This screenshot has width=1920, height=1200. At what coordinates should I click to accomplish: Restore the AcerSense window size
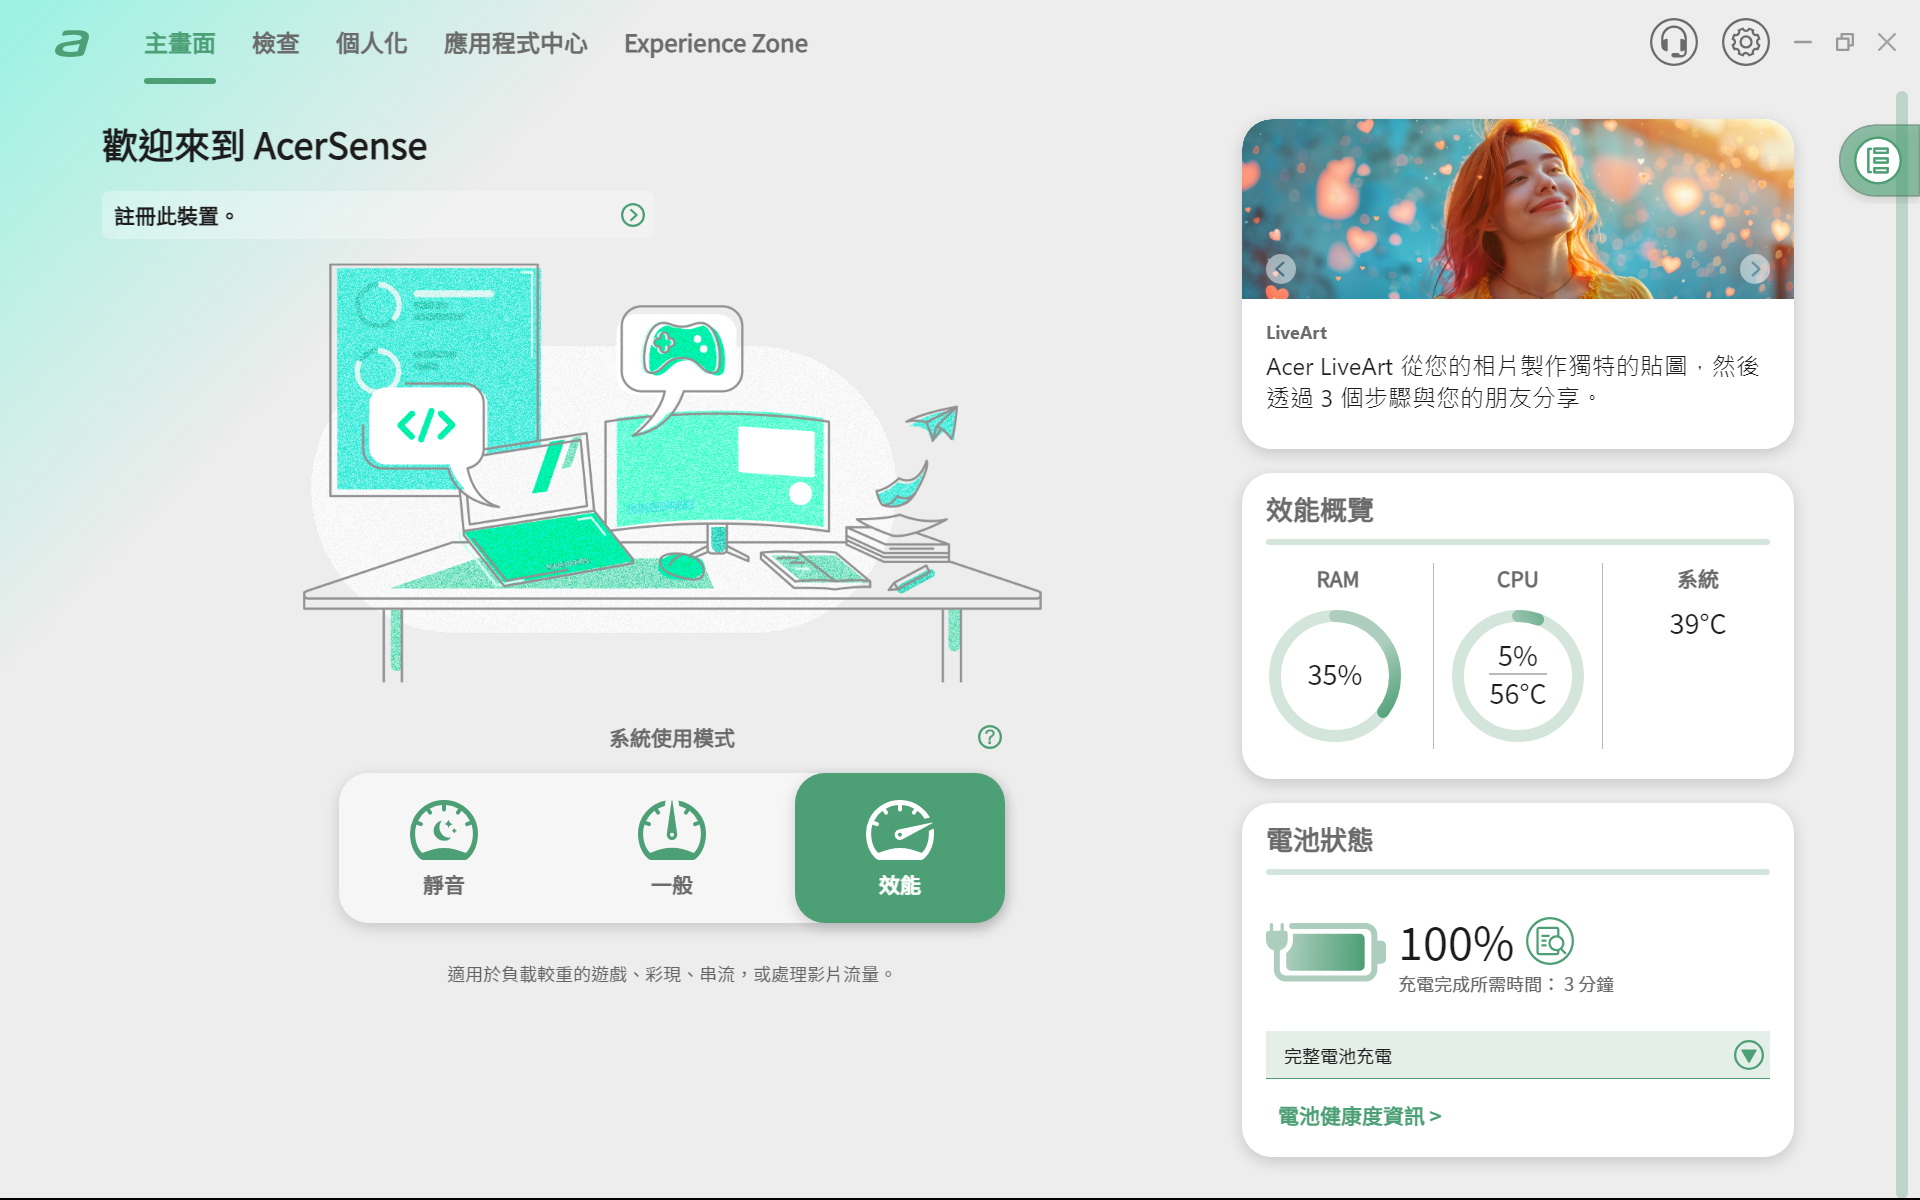(x=1844, y=42)
